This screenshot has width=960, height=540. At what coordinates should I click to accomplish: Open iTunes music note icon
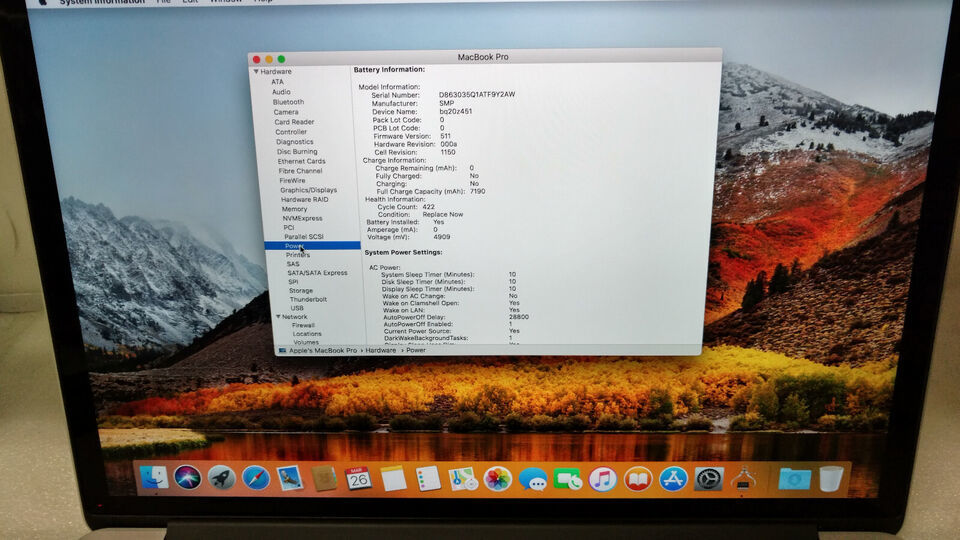click(x=602, y=479)
